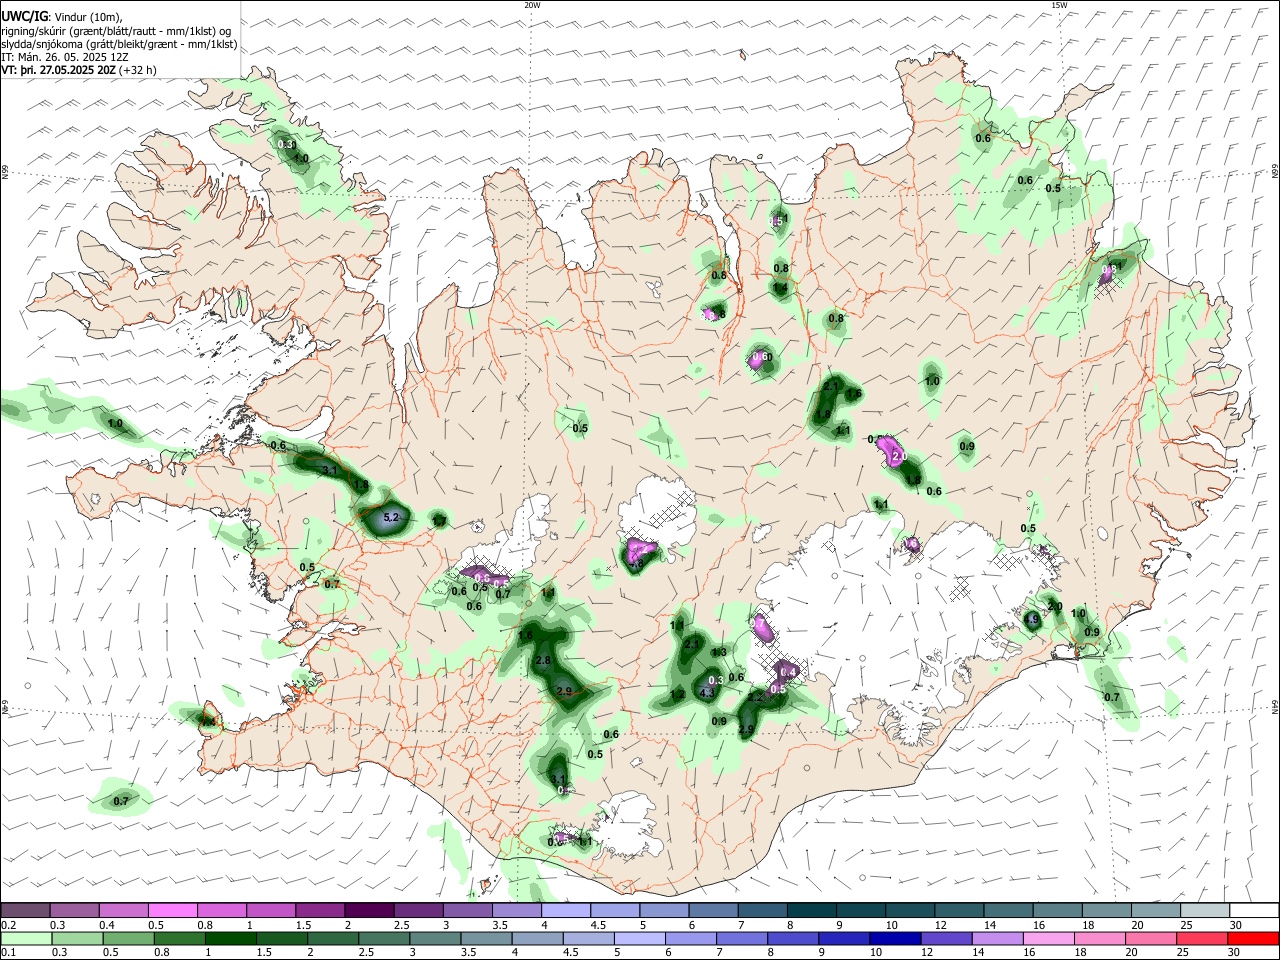Click the "15W" longitude label

pyautogui.click(x=1059, y=5)
